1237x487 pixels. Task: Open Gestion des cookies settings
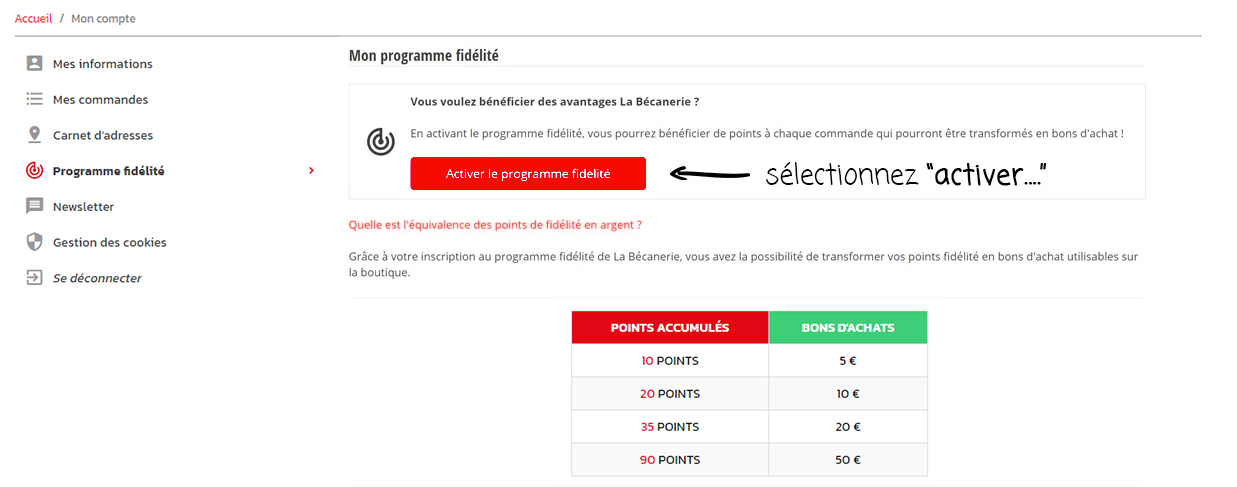(x=109, y=243)
